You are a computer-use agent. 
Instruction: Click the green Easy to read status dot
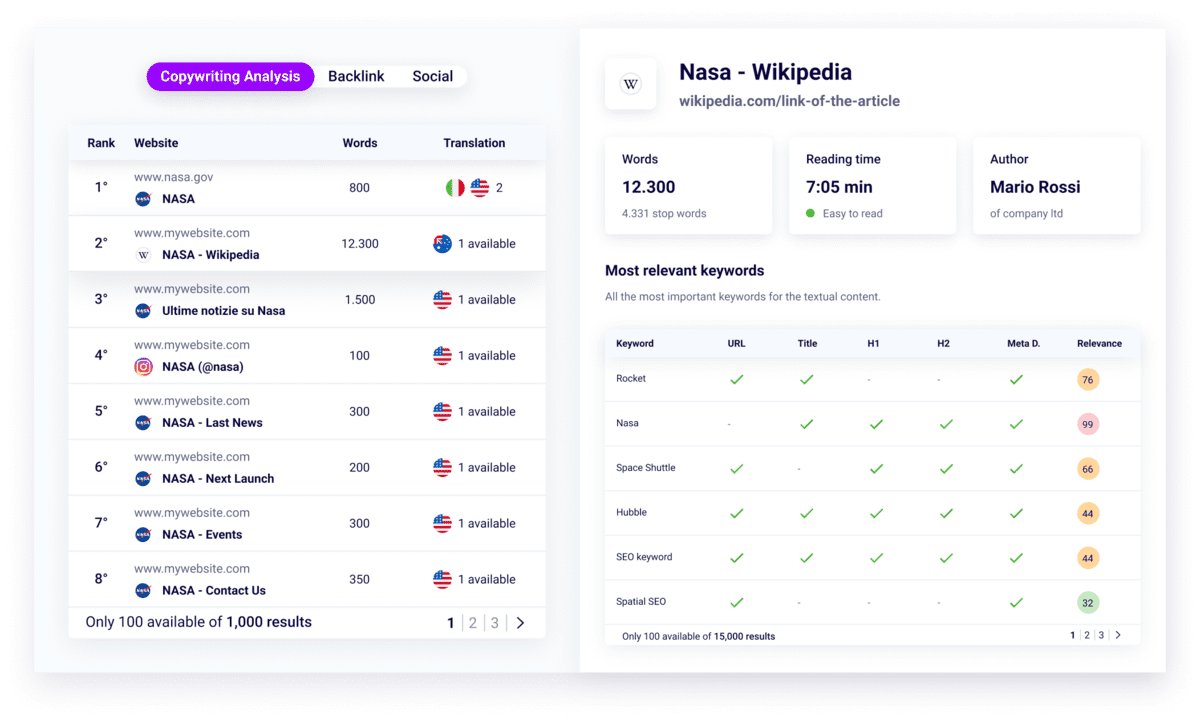(x=811, y=213)
